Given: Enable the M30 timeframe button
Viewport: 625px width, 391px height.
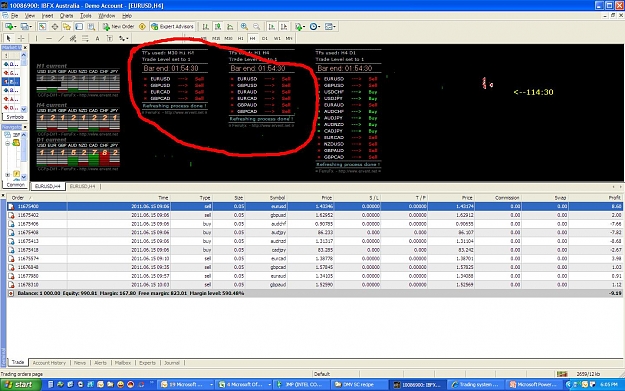Looking at the screenshot, I should (228, 38).
